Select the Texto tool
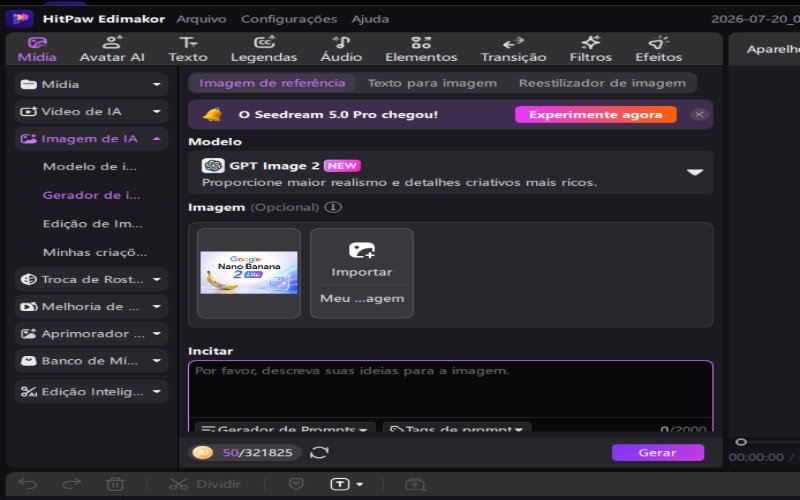 point(188,49)
